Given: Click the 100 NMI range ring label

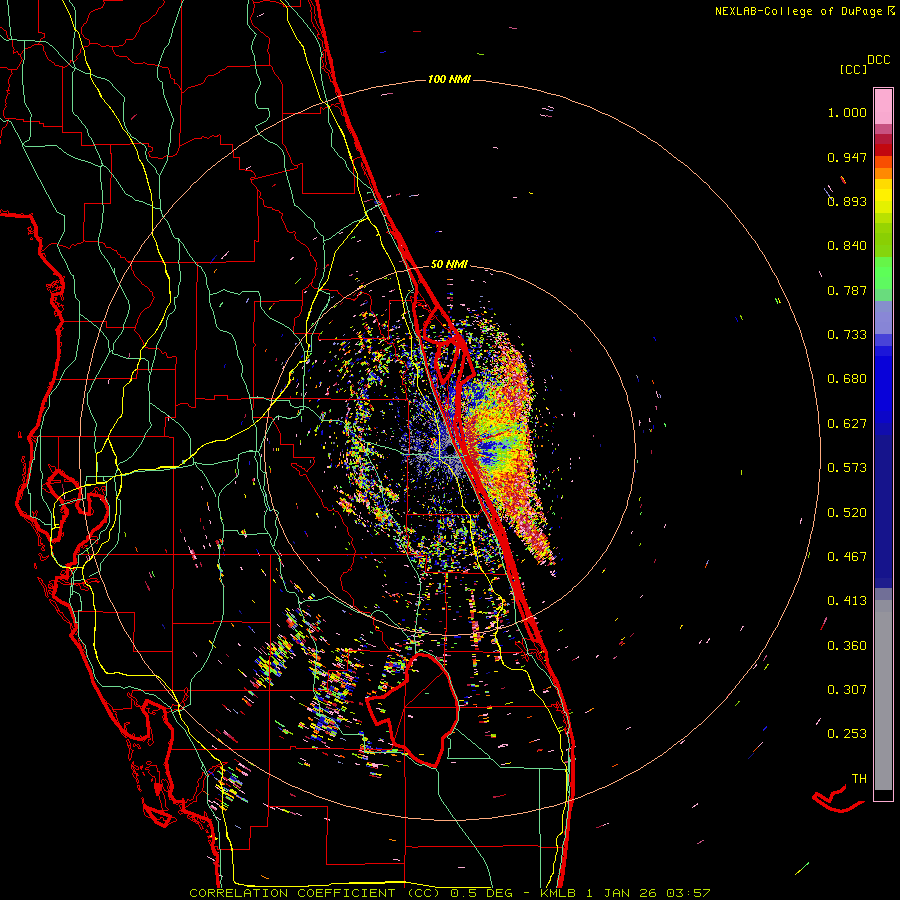Looking at the screenshot, I should [449, 79].
